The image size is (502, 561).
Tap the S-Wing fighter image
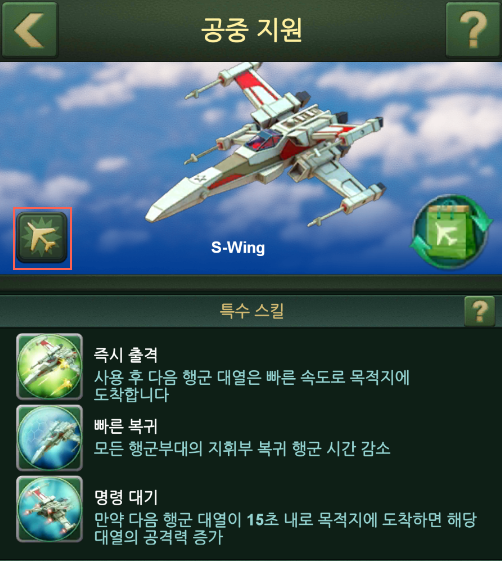pyautogui.click(x=265, y=147)
